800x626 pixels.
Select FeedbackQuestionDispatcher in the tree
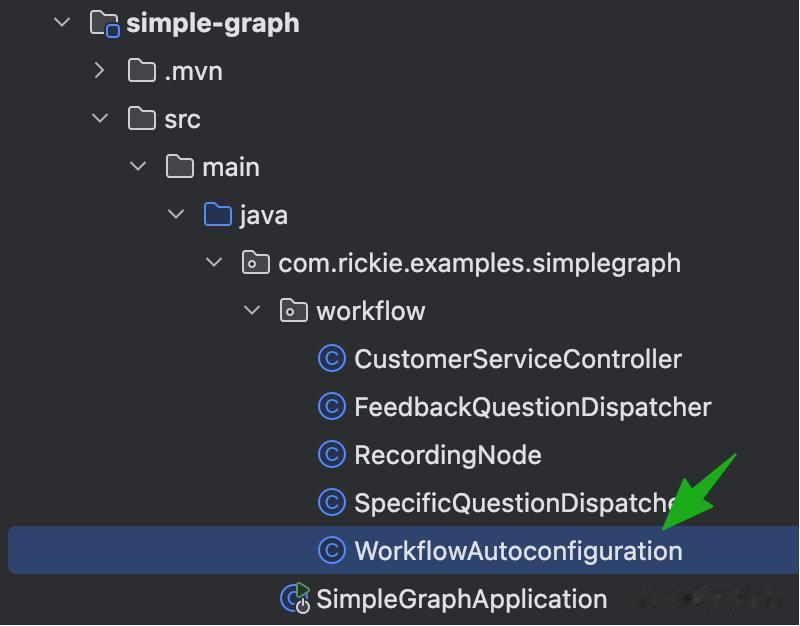pos(532,407)
